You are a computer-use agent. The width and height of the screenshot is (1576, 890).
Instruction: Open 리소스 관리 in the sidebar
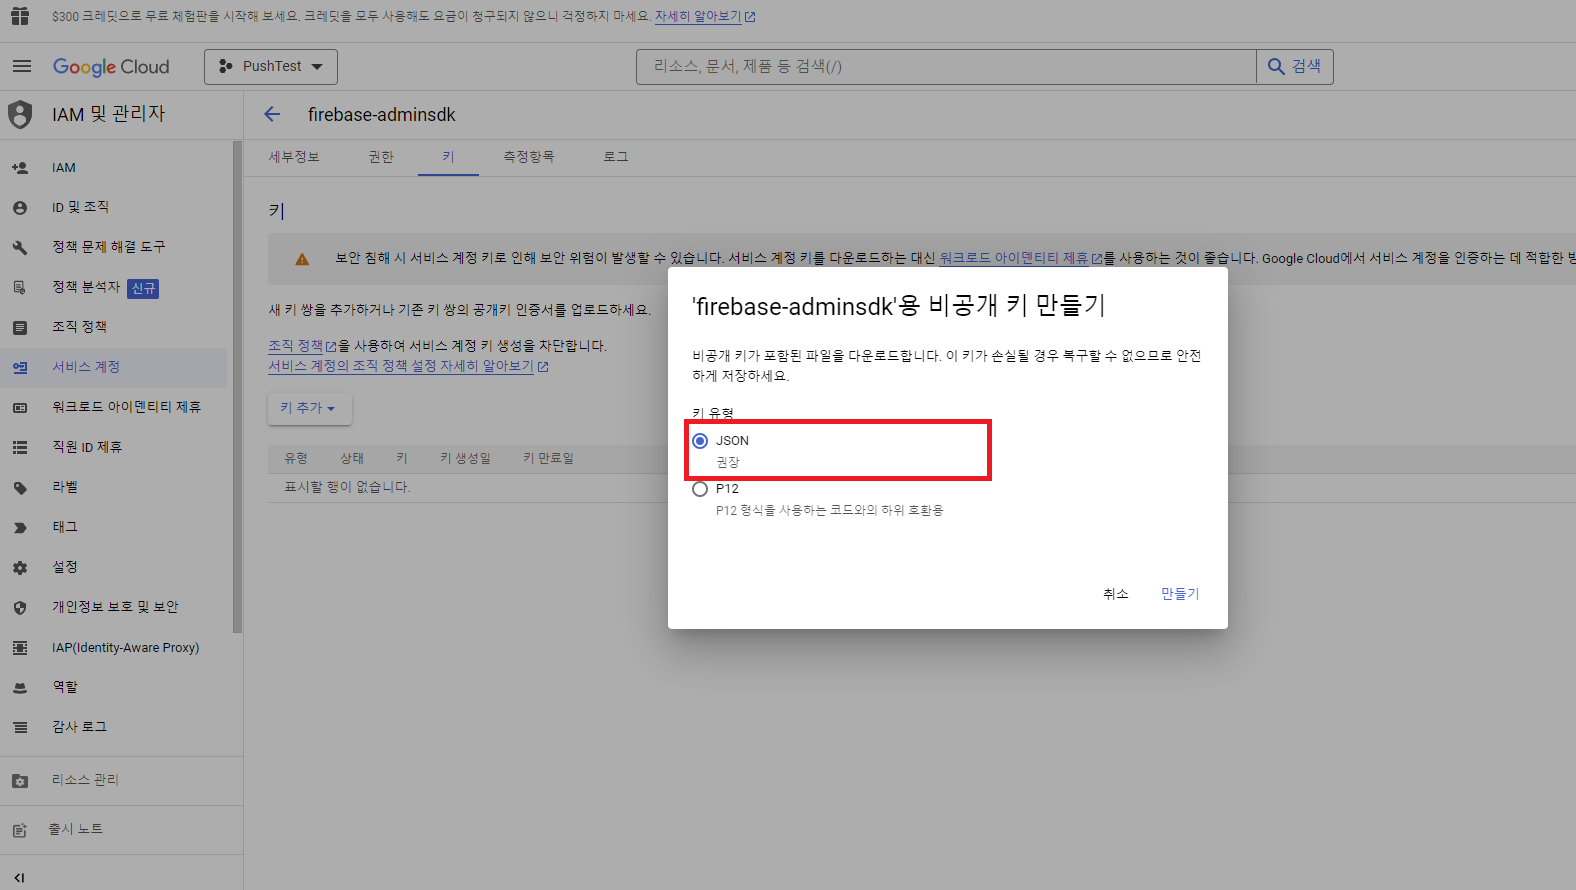pos(121,781)
